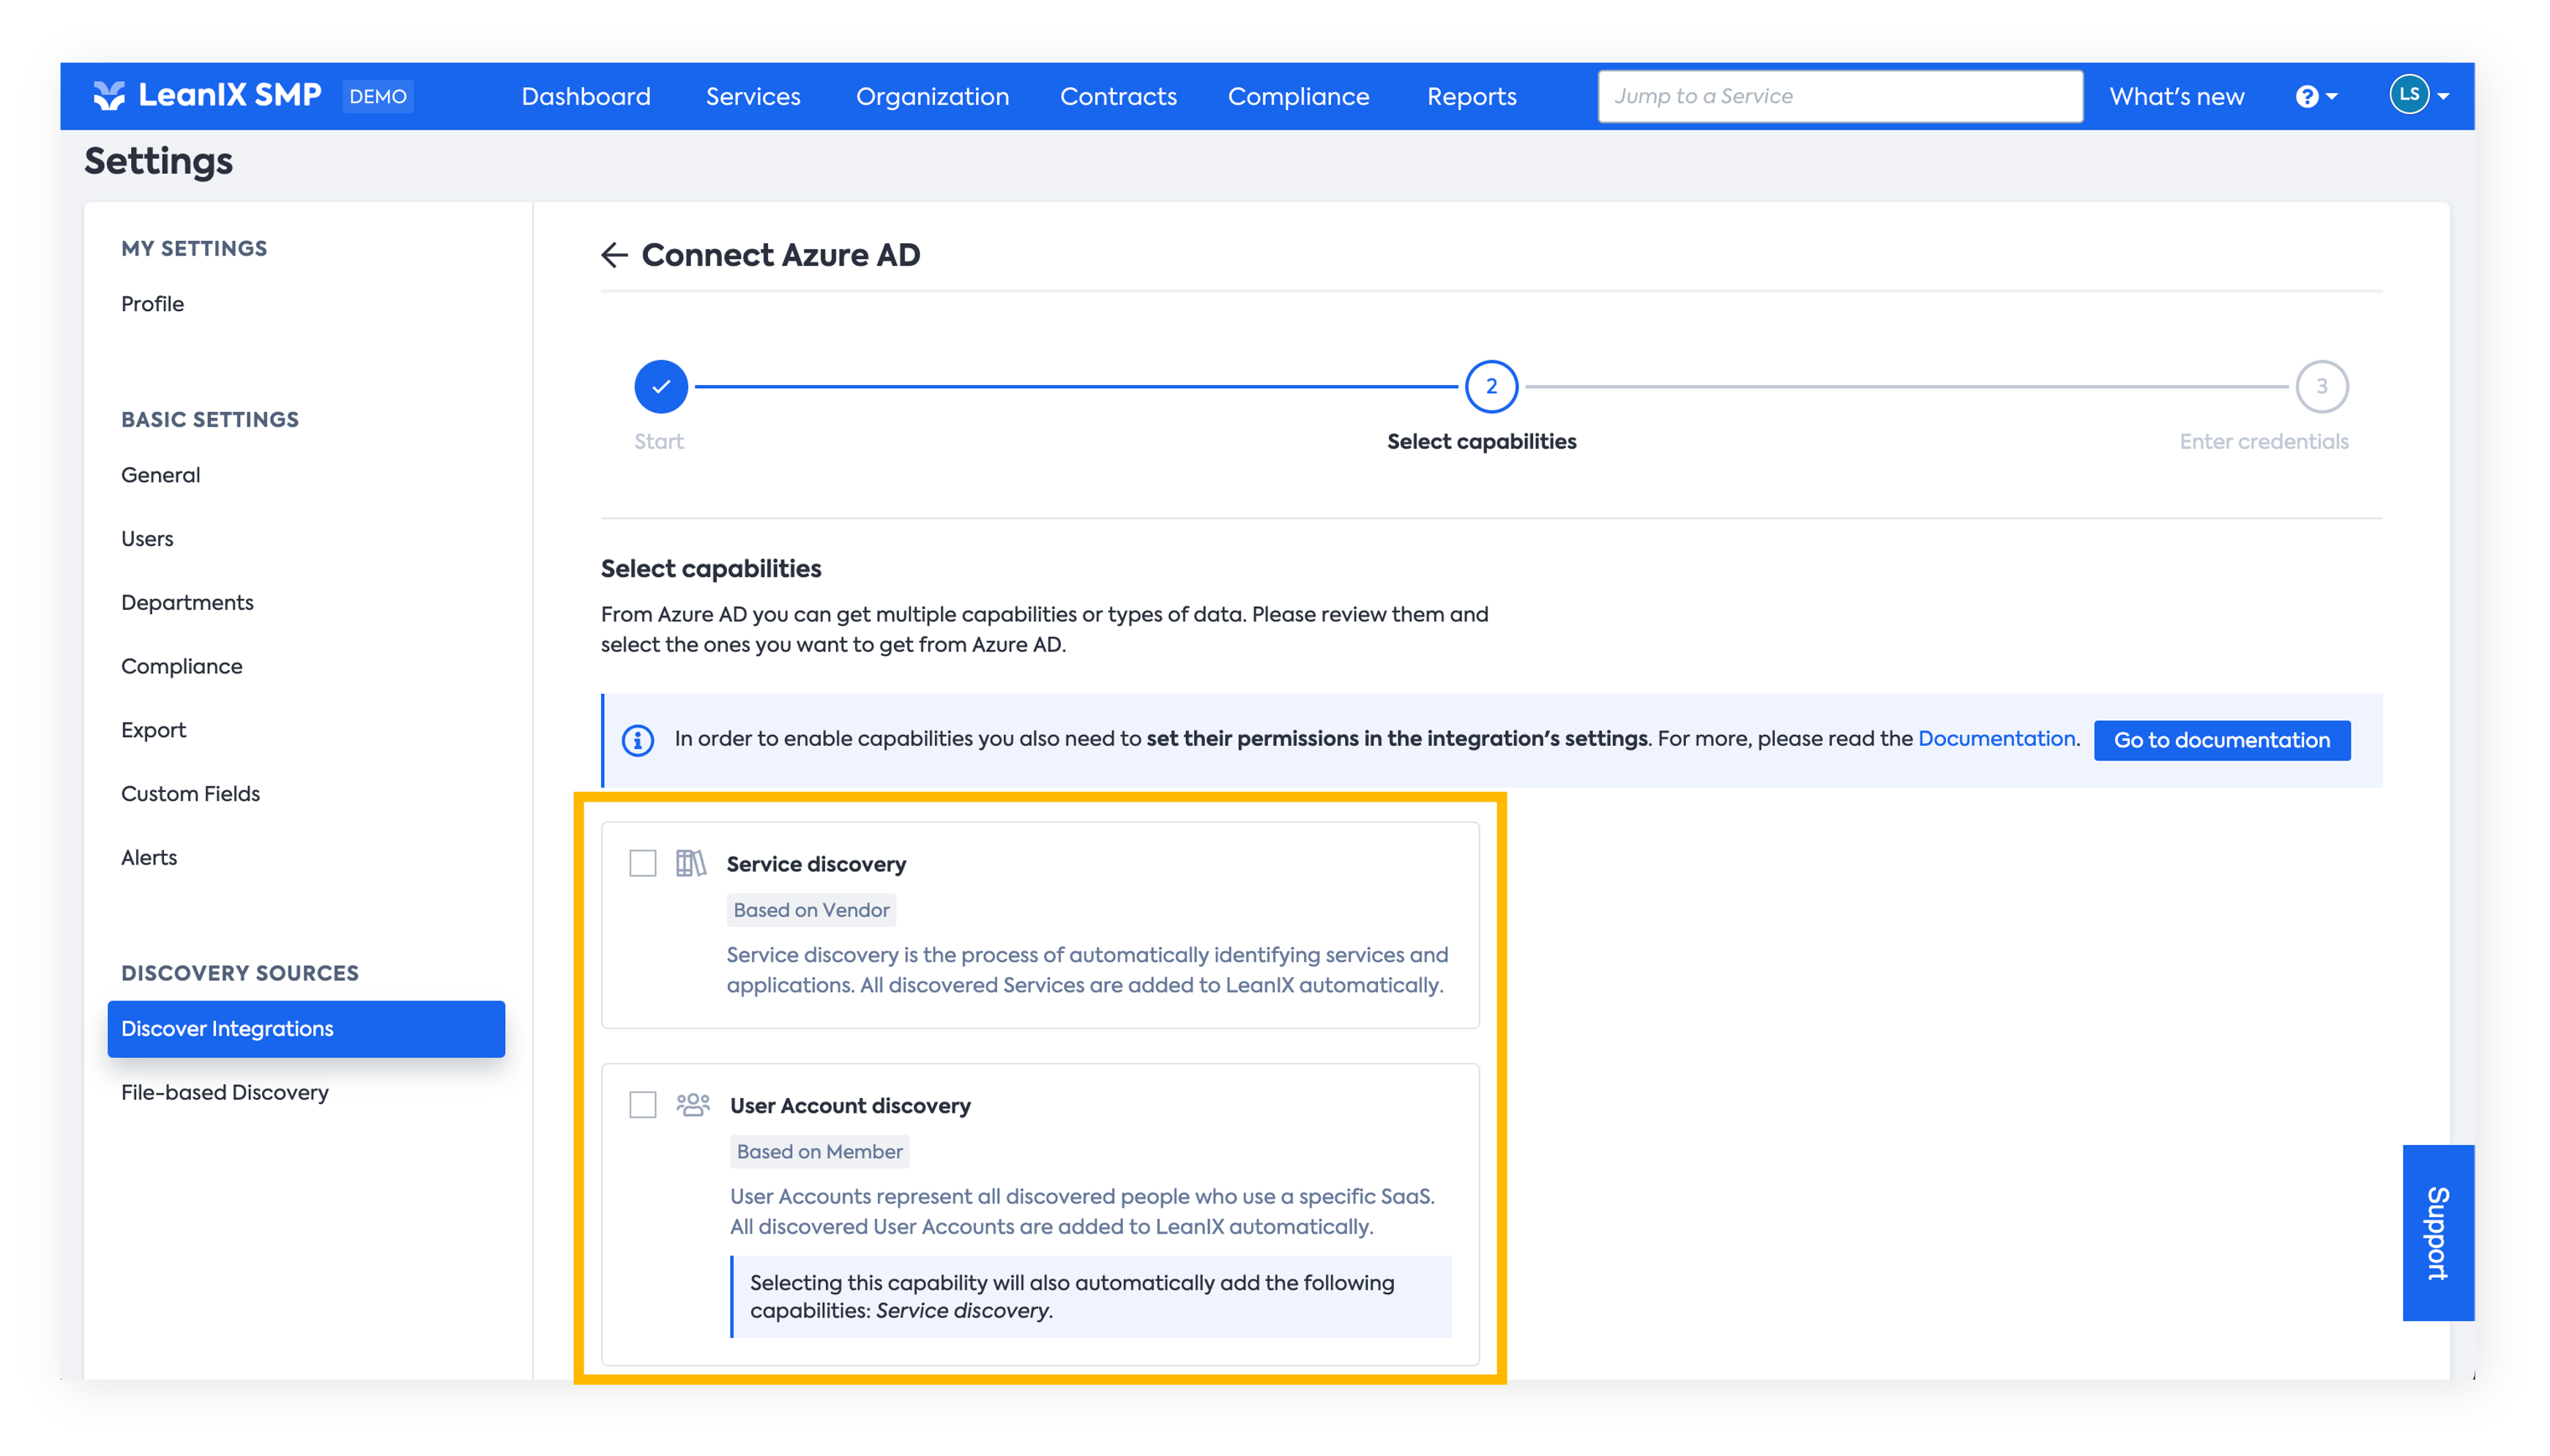Open the Reports nav item

(x=1471, y=96)
